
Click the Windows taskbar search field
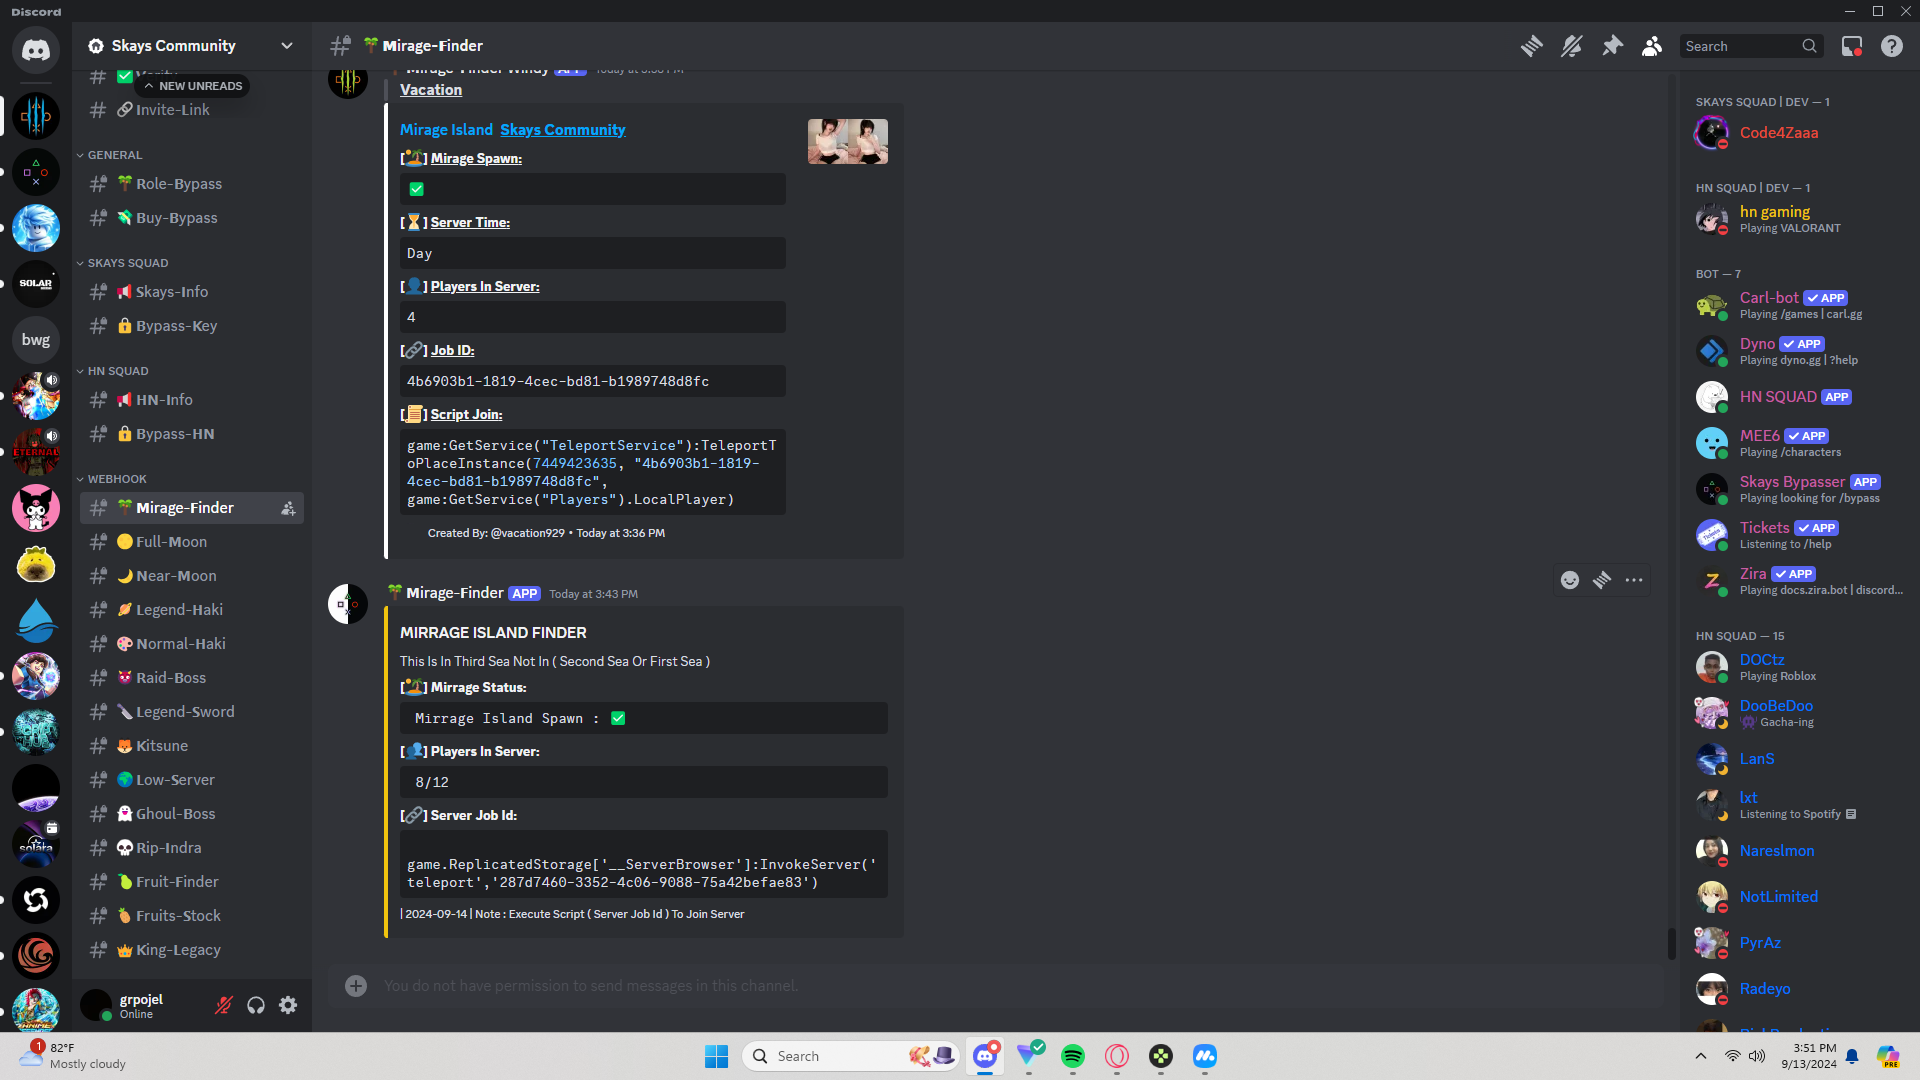coord(852,1056)
